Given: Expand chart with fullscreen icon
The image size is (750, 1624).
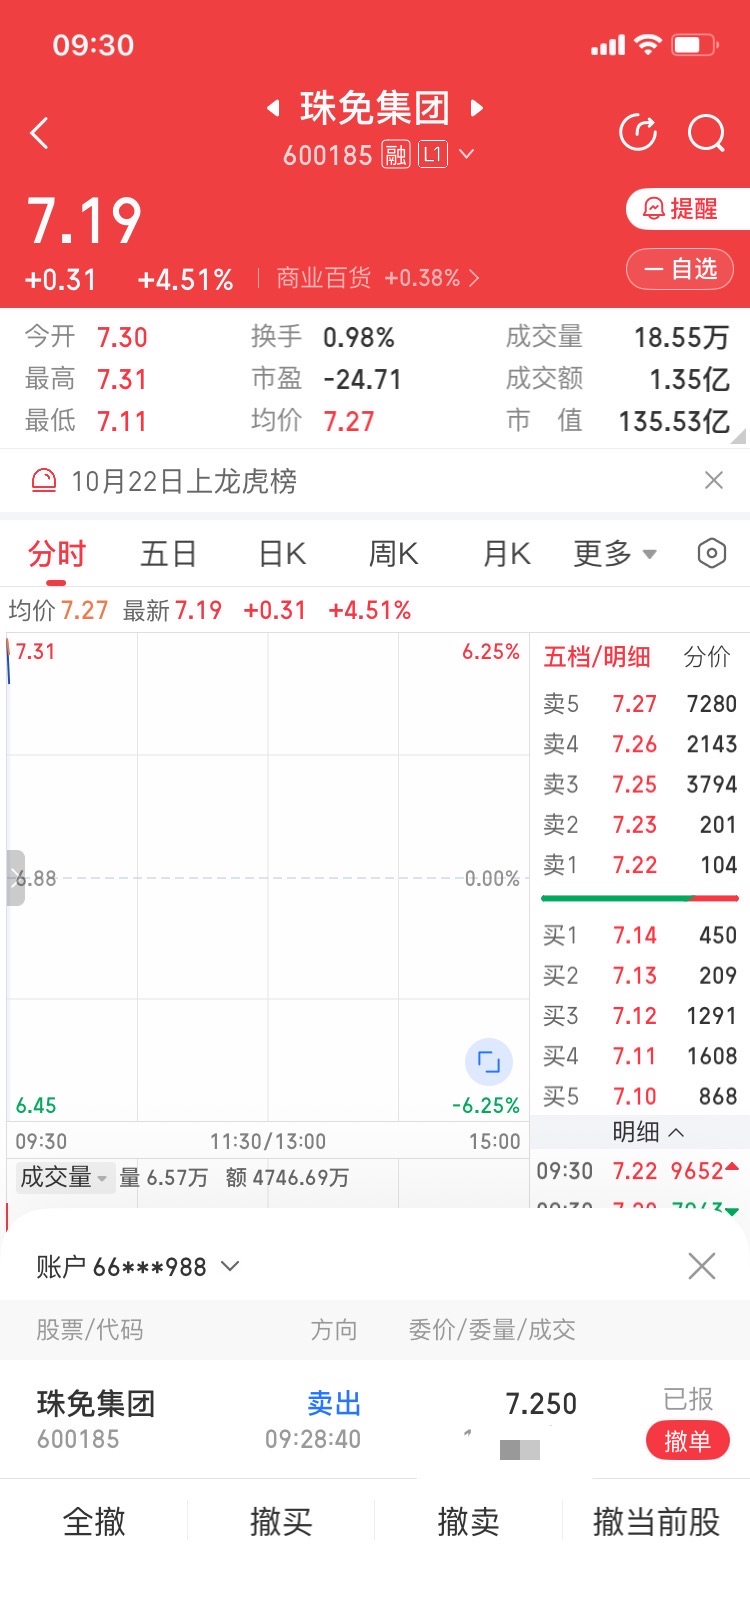Looking at the screenshot, I should pos(489,1062).
